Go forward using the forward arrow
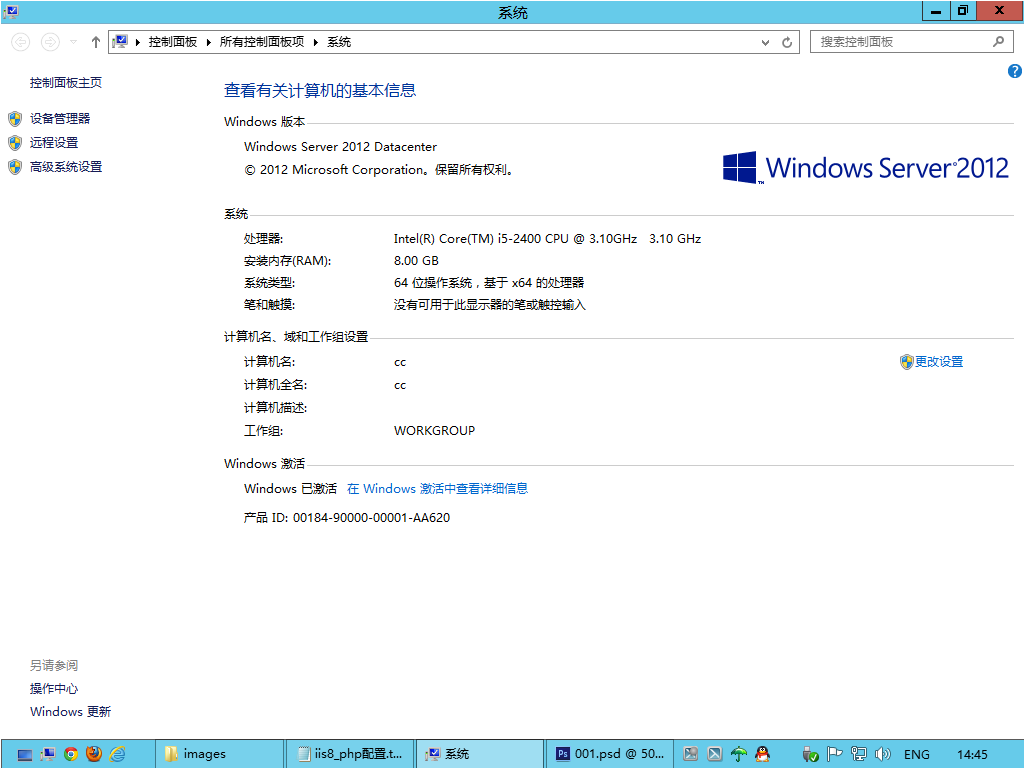 (x=50, y=42)
